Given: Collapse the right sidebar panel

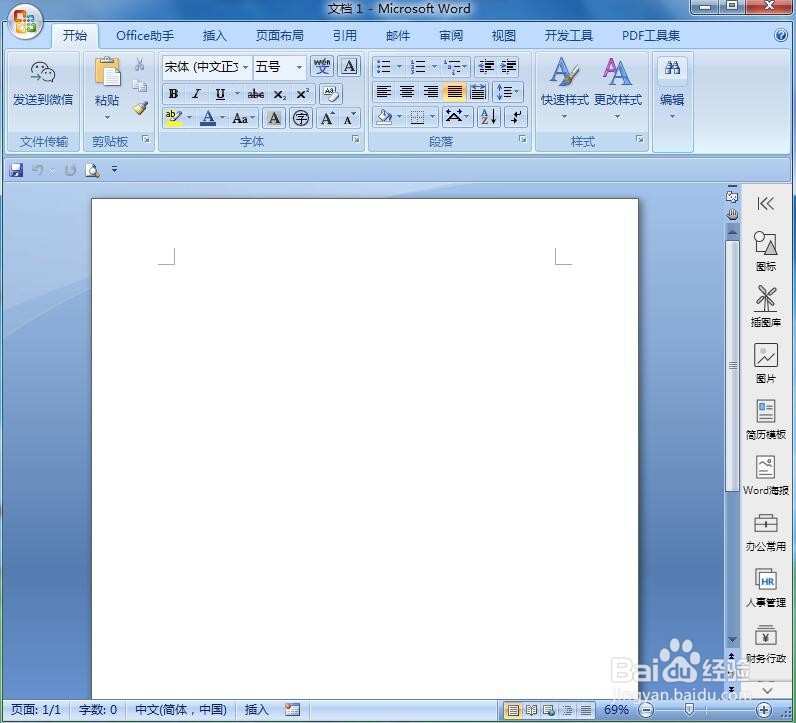Looking at the screenshot, I should tap(765, 204).
